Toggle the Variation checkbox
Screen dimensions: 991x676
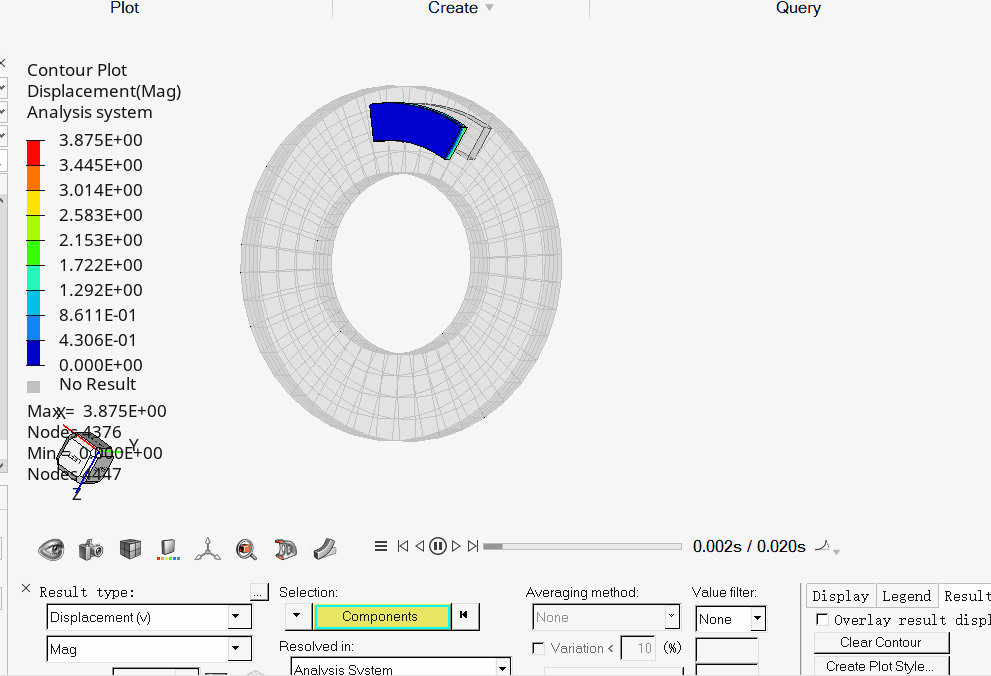coord(539,649)
